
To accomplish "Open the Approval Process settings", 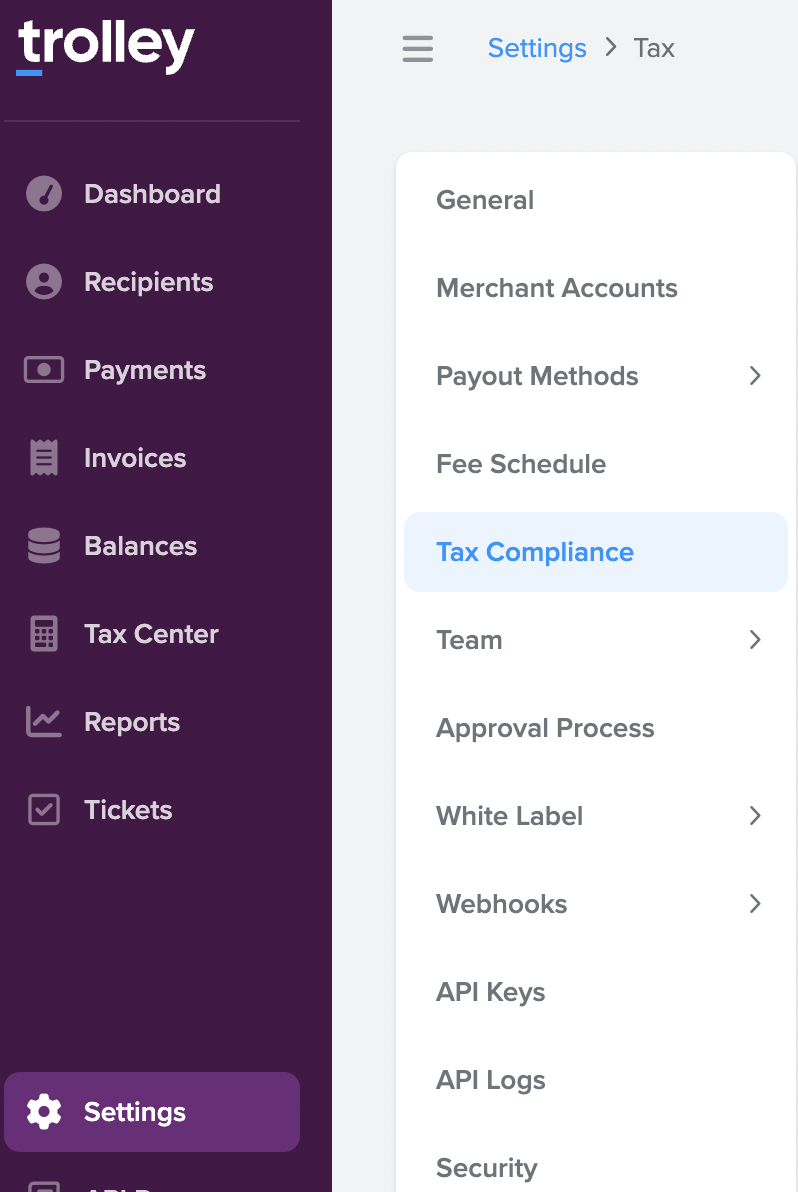I will coord(545,728).
